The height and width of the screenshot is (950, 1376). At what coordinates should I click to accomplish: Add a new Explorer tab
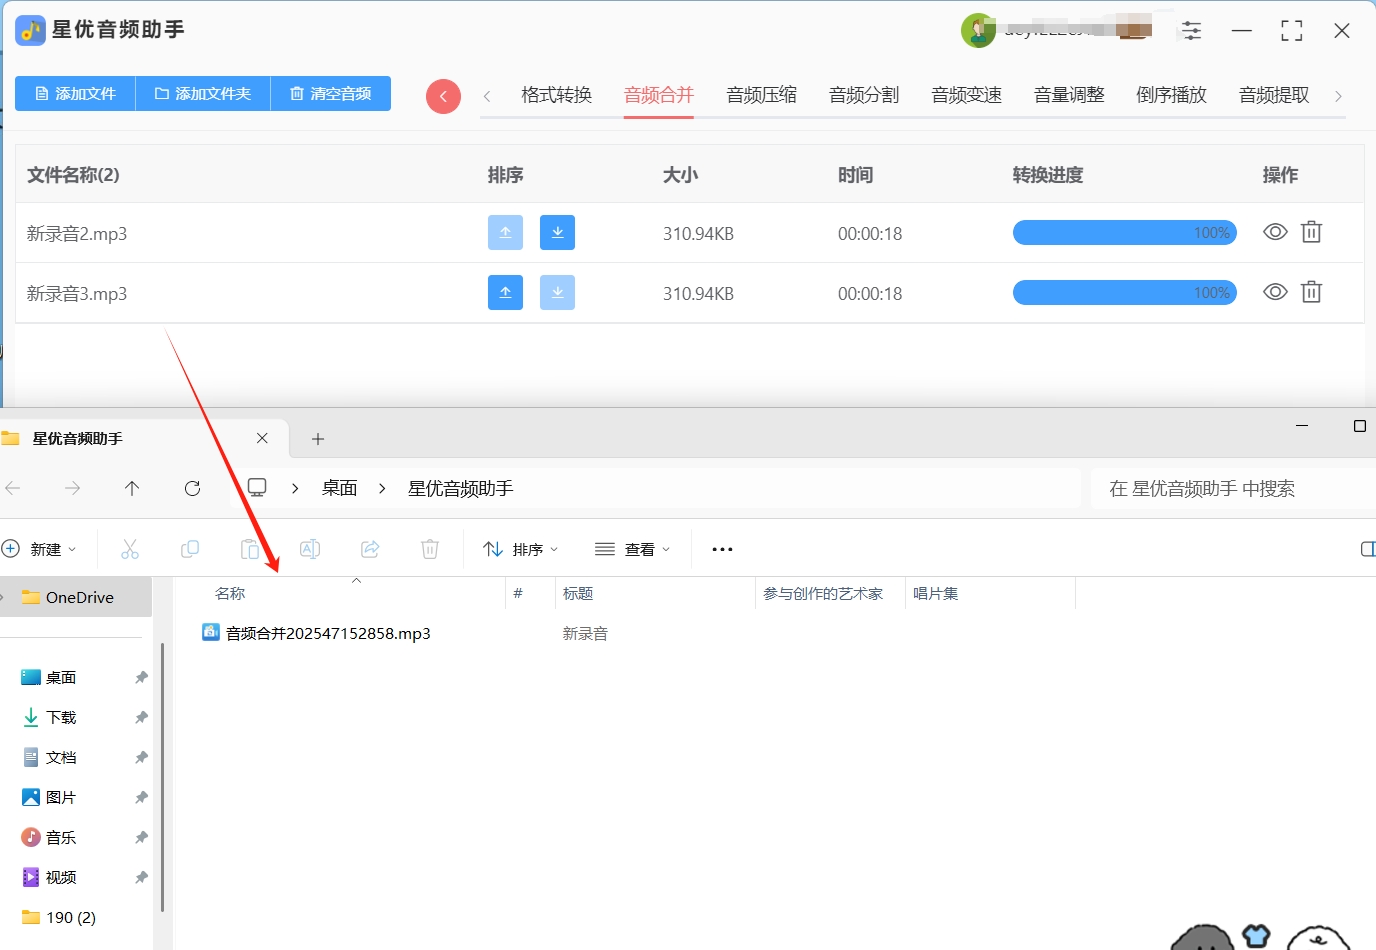(x=318, y=439)
